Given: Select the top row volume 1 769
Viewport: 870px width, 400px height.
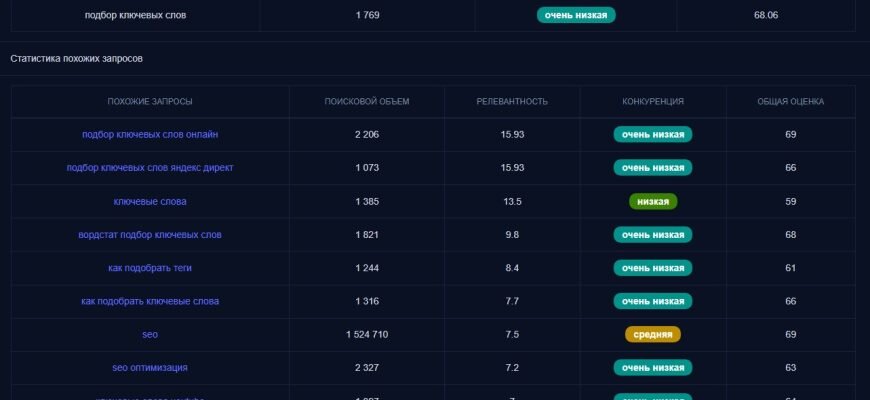Looking at the screenshot, I should pos(367,15).
